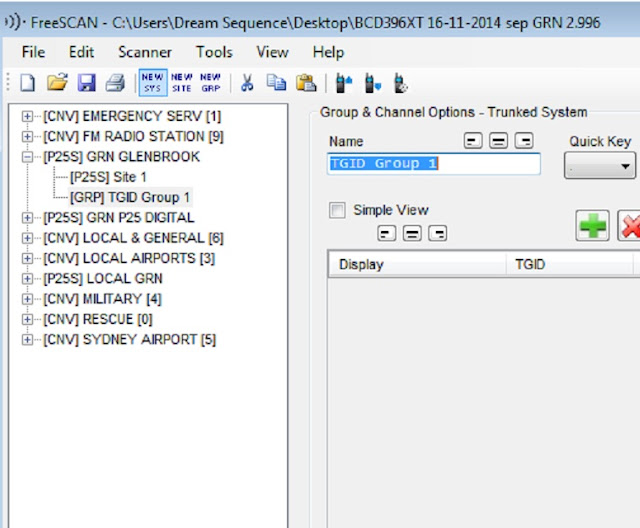Image resolution: width=640 pixels, height=528 pixels.
Task: Collapse the GRN GLENBROOK tree node
Action: 27,157
